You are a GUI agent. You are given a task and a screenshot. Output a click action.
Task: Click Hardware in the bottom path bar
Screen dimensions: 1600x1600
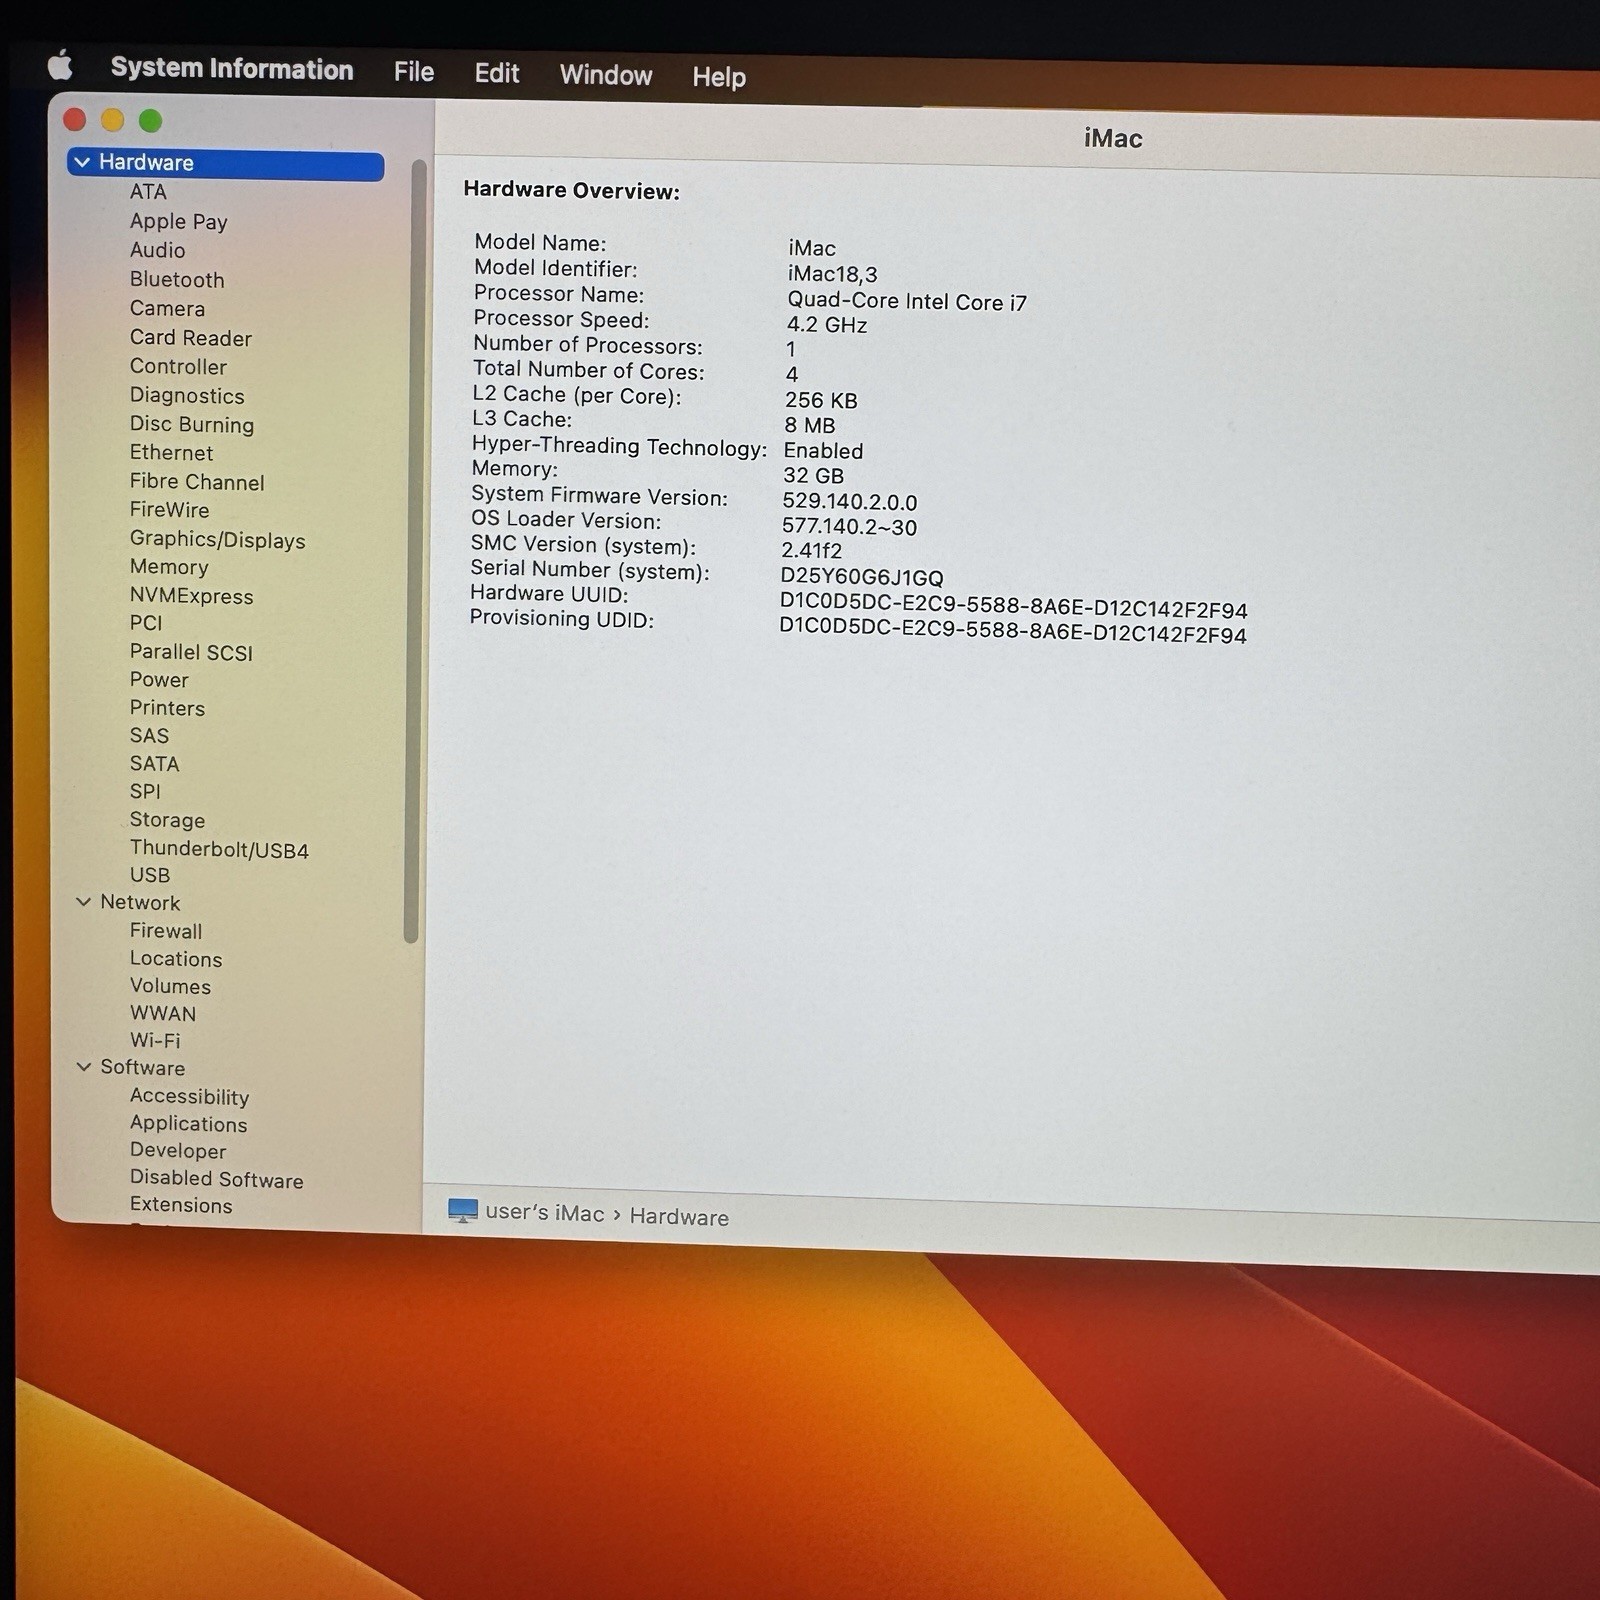(679, 1217)
